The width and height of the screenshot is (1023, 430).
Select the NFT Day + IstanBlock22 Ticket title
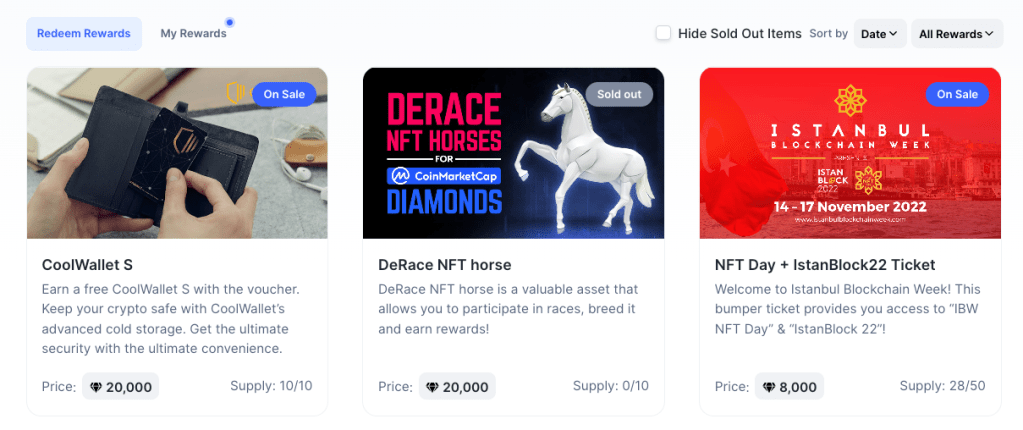(x=825, y=265)
